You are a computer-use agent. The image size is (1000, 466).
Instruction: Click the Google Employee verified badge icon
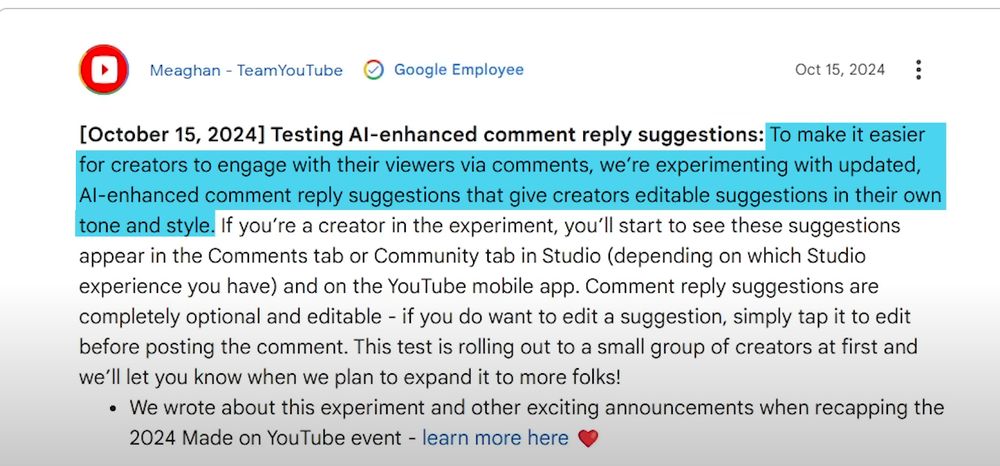tap(374, 70)
